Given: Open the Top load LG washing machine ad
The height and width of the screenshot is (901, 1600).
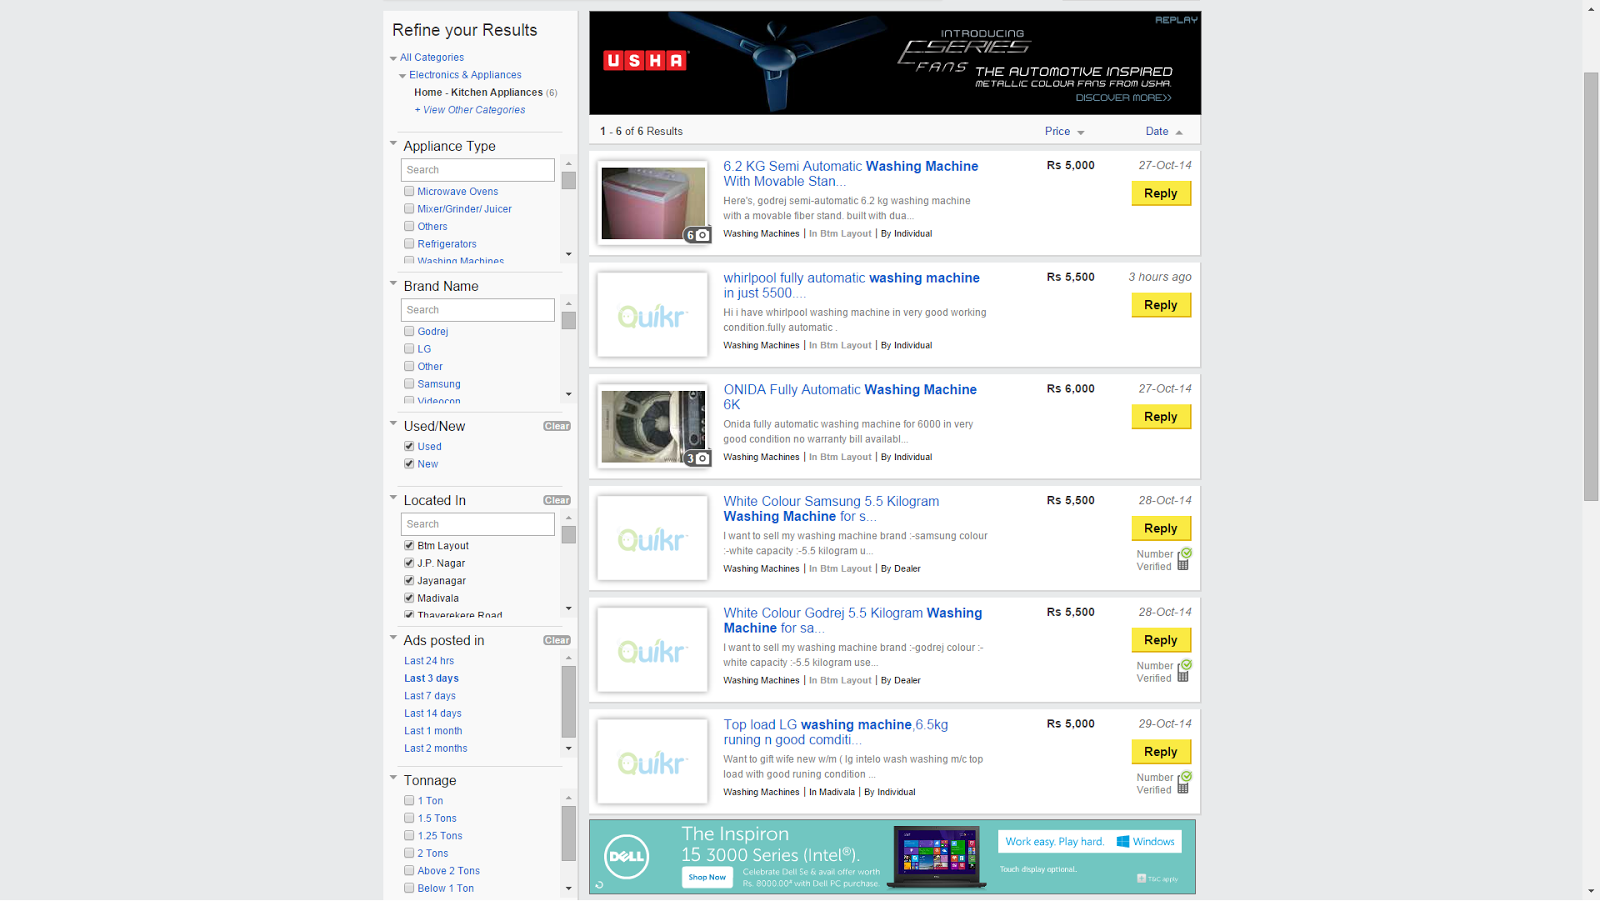Looking at the screenshot, I should click(836, 732).
